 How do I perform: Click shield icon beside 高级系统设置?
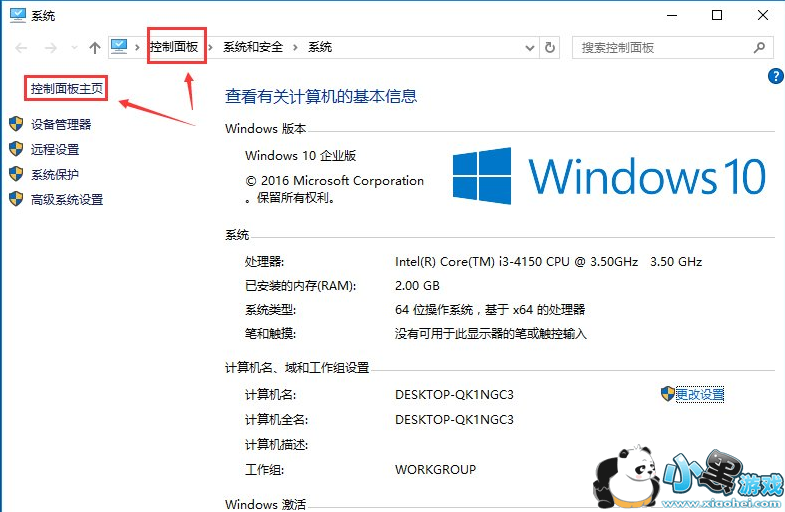coord(17,199)
